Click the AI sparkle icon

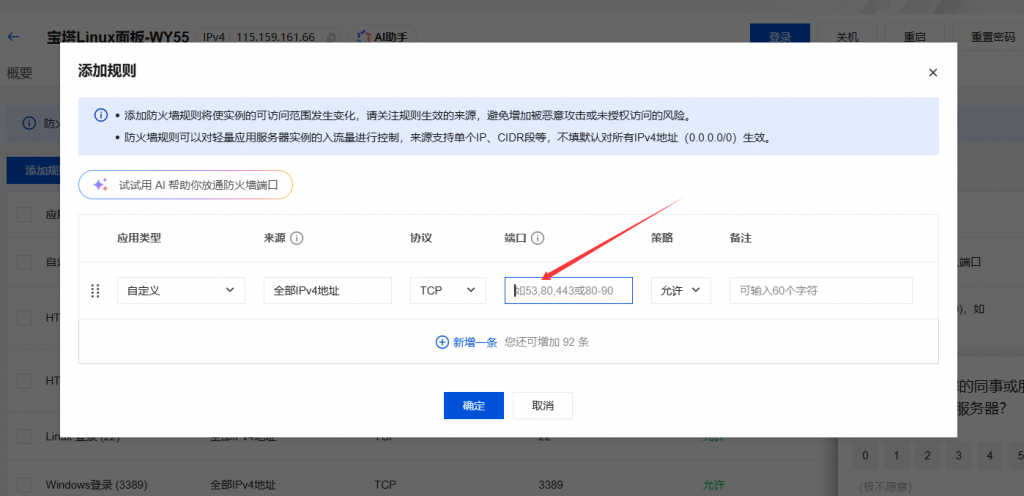coord(100,185)
